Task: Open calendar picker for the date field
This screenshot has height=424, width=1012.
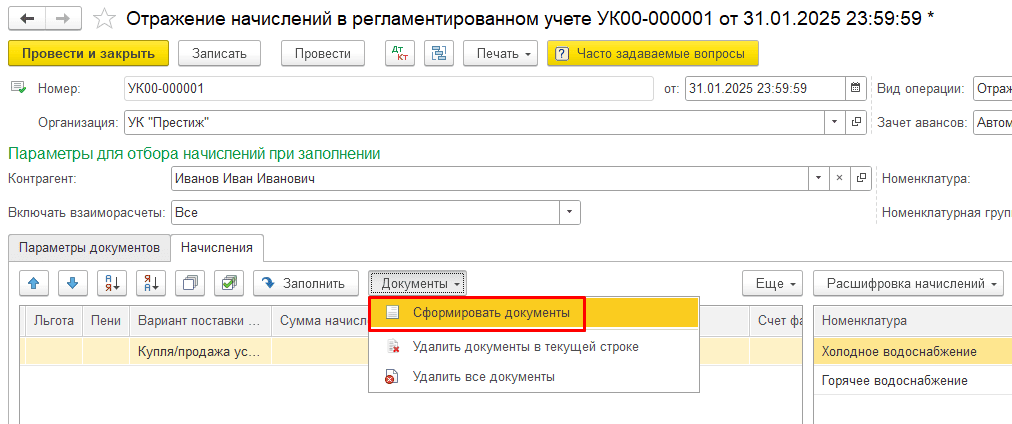Action: tap(855, 89)
